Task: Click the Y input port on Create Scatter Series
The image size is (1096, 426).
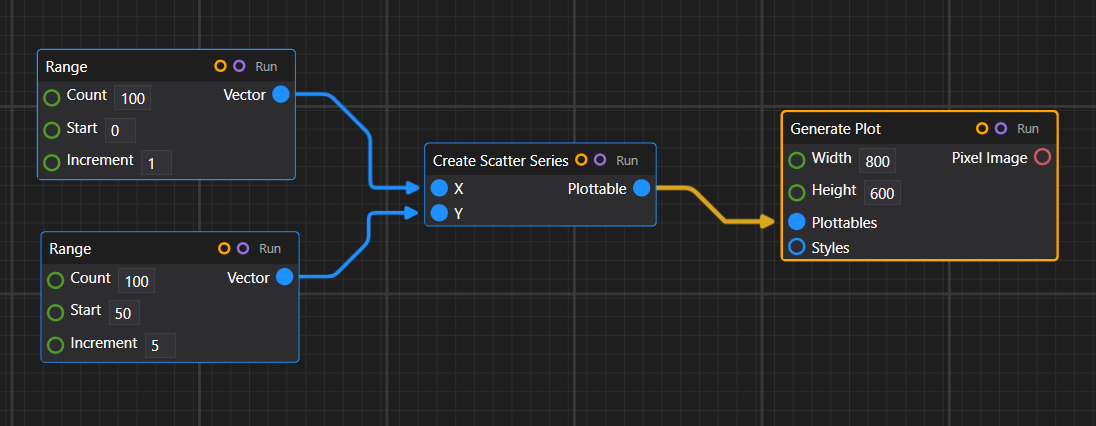Action: click(439, 213)
